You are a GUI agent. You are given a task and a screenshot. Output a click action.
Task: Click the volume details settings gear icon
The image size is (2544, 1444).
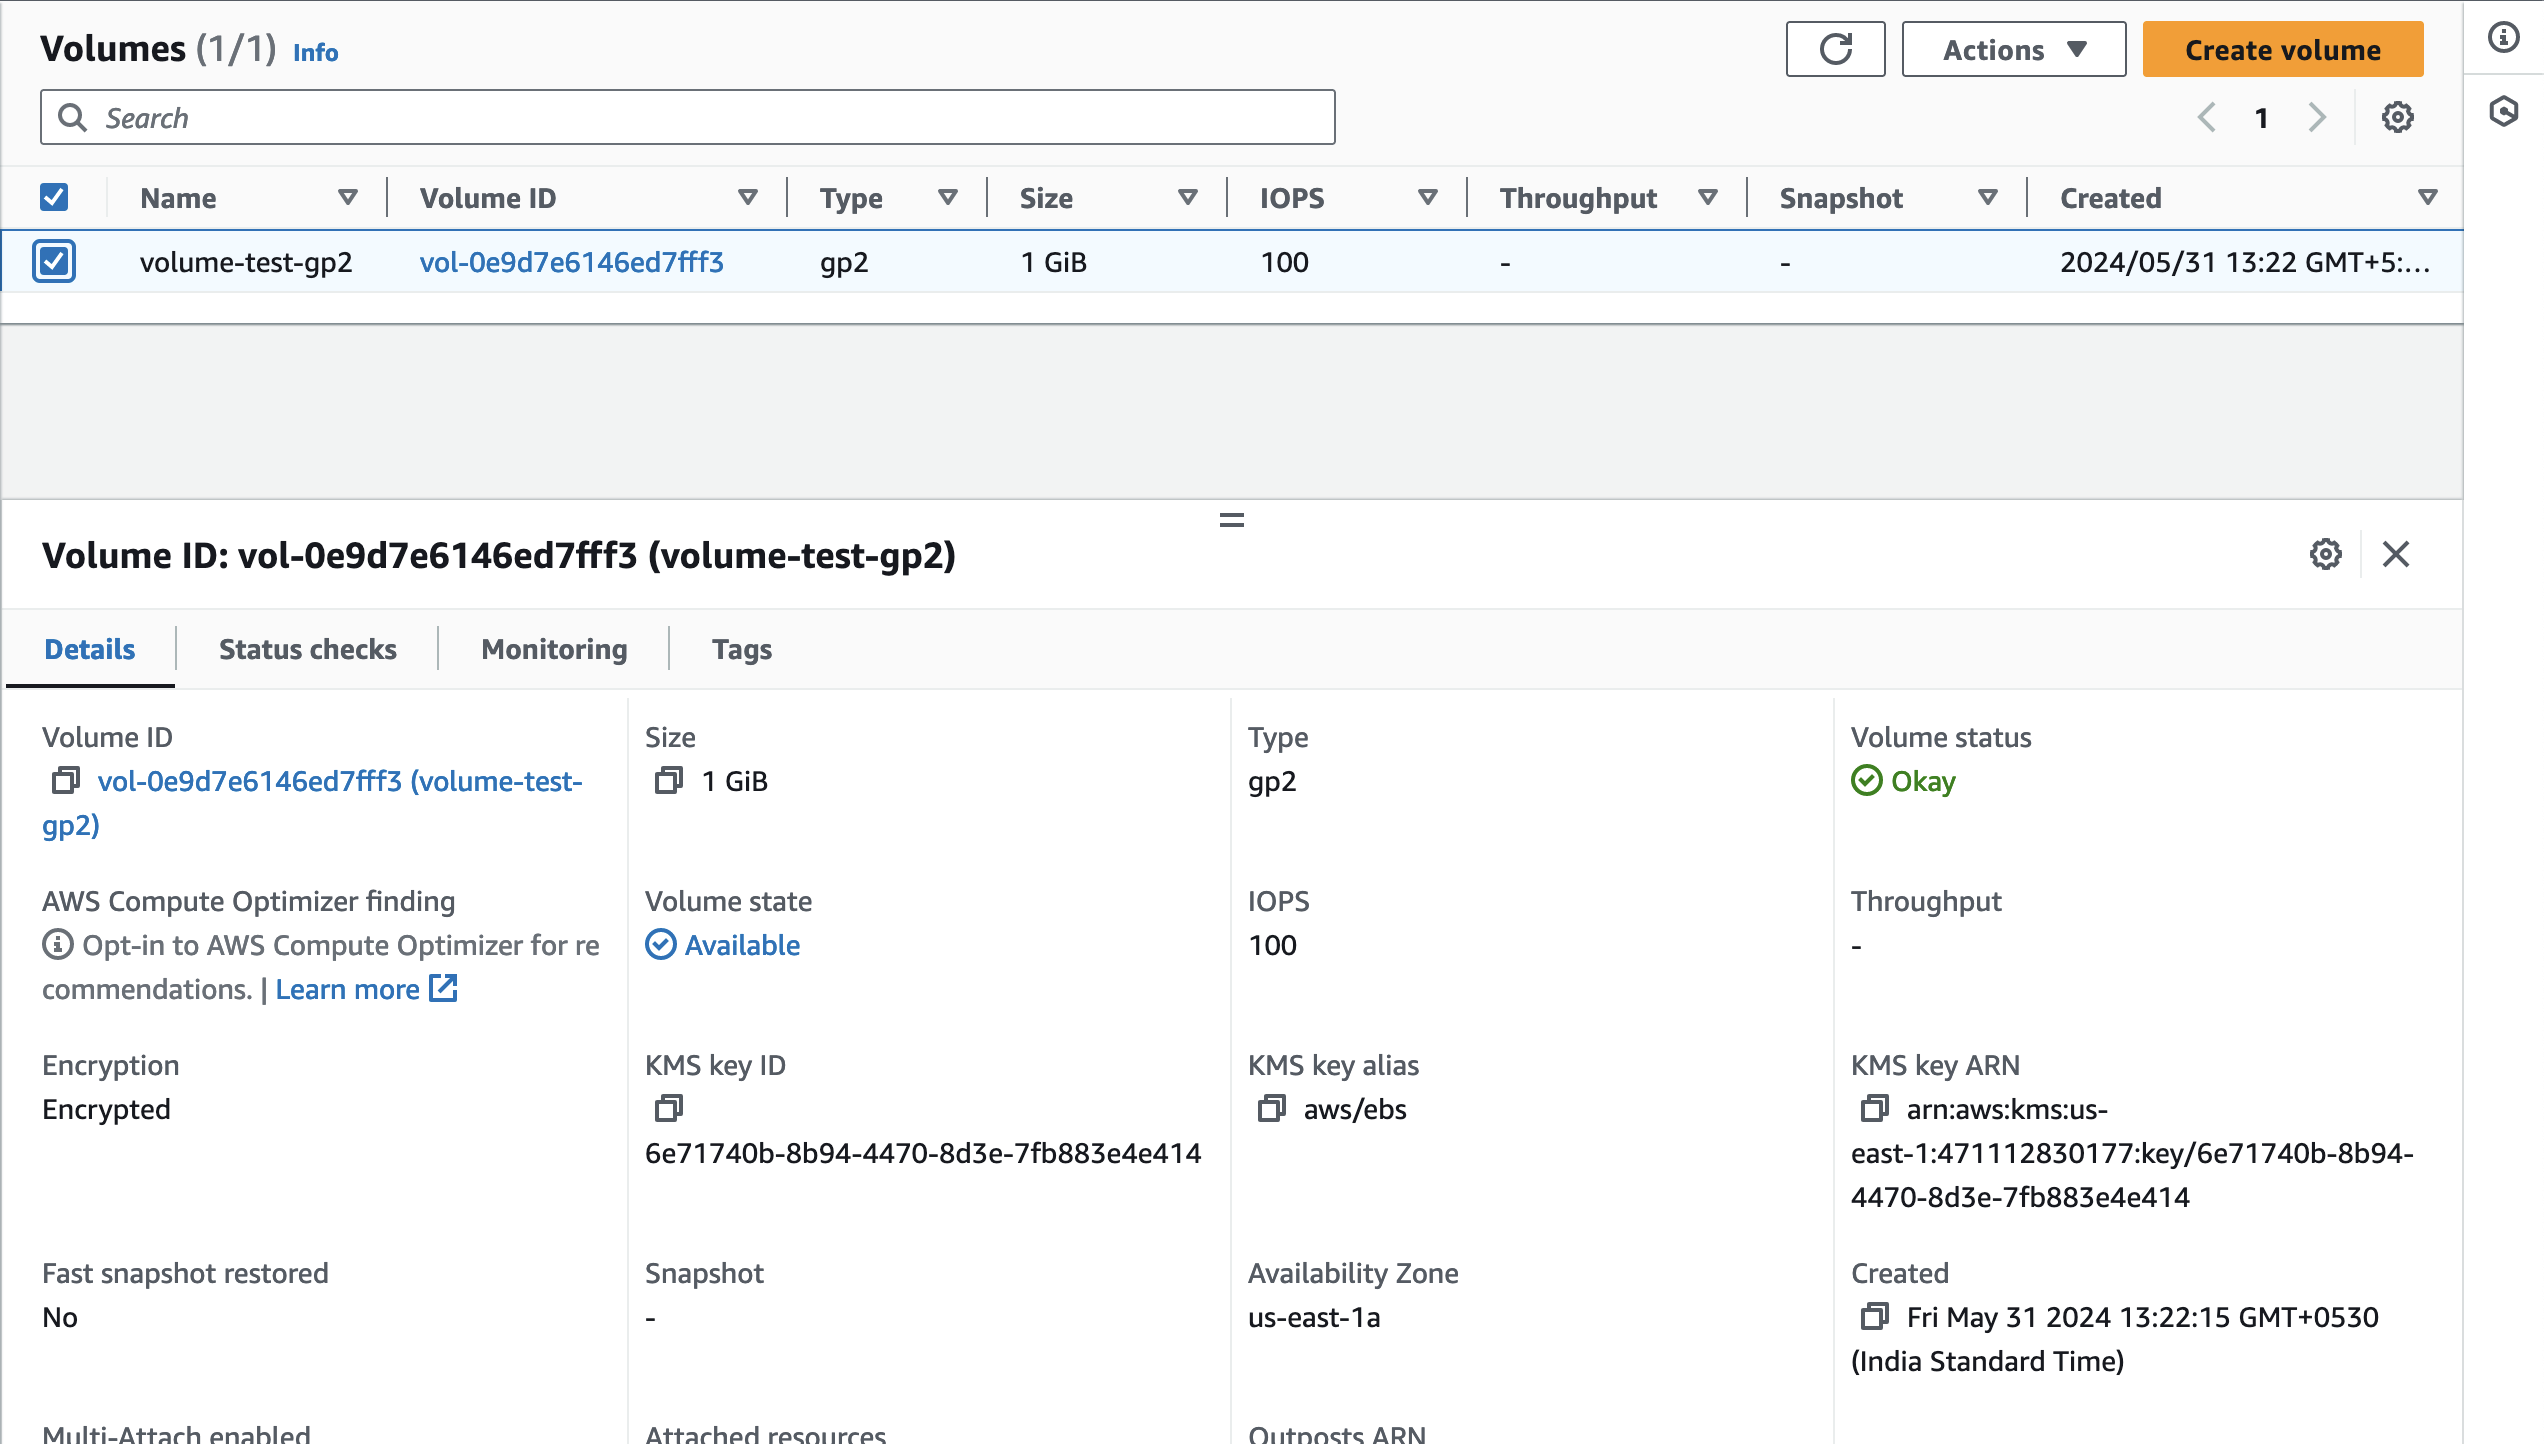(2326, 554)
